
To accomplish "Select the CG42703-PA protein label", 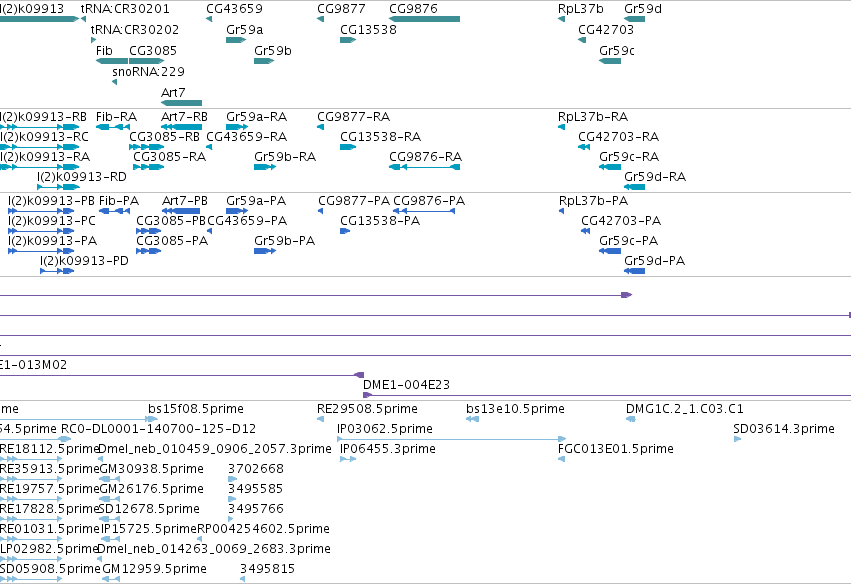I will pos(621,221).
